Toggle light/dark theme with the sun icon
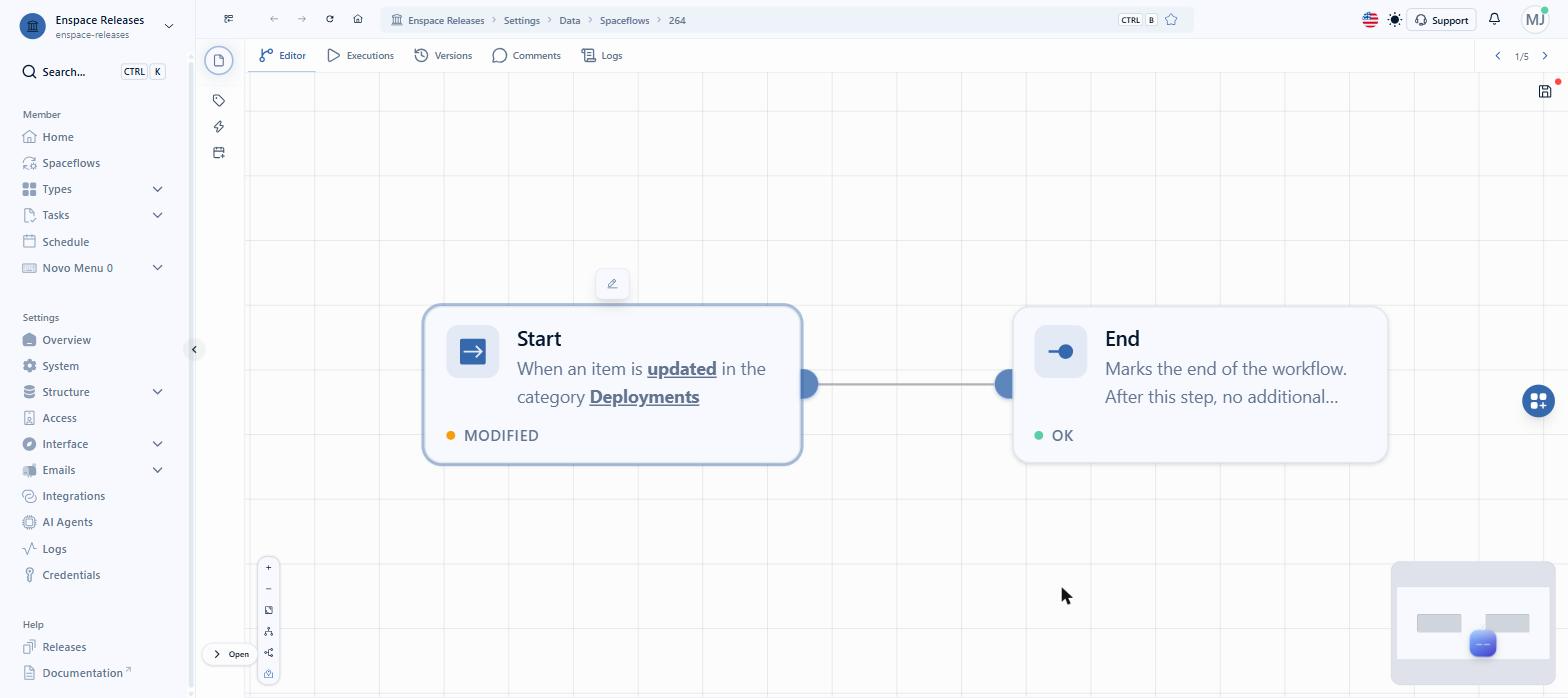1568x698 pixels. point(1394,20)
